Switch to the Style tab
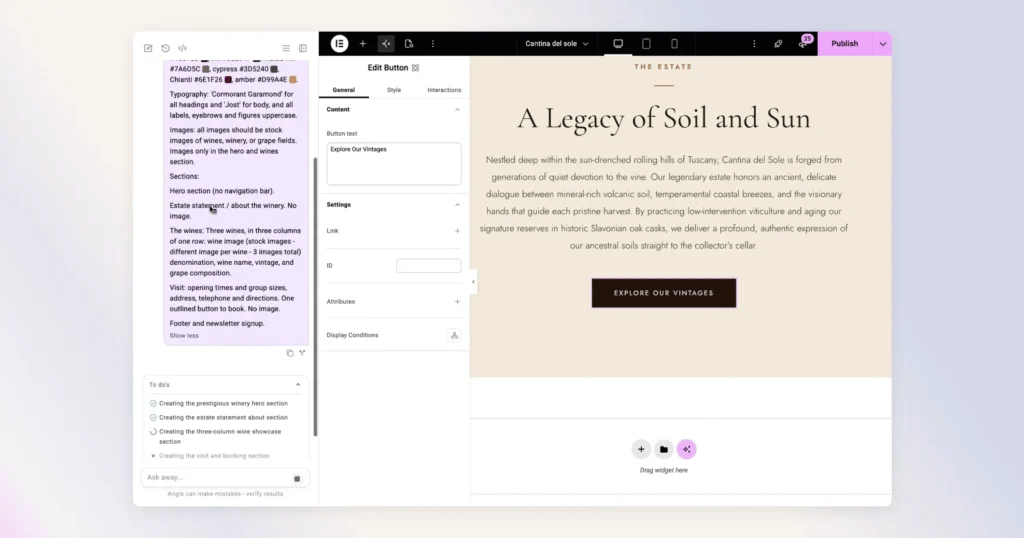Screen dimensions: 1024x538 pyautogui.click(x=394, y=90)
